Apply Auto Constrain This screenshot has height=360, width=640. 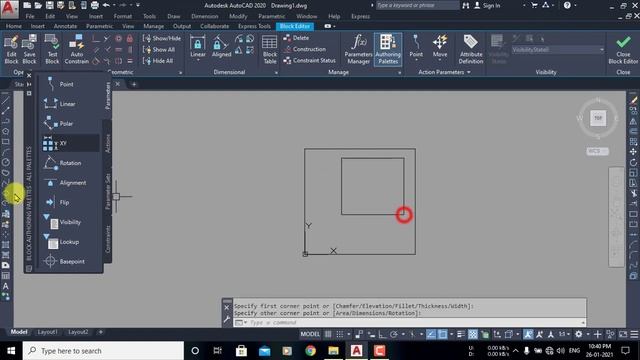coord(76,49)
